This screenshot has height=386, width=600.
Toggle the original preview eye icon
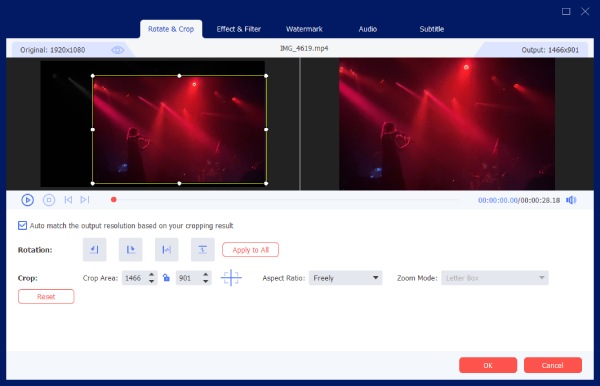pos(117,50)
